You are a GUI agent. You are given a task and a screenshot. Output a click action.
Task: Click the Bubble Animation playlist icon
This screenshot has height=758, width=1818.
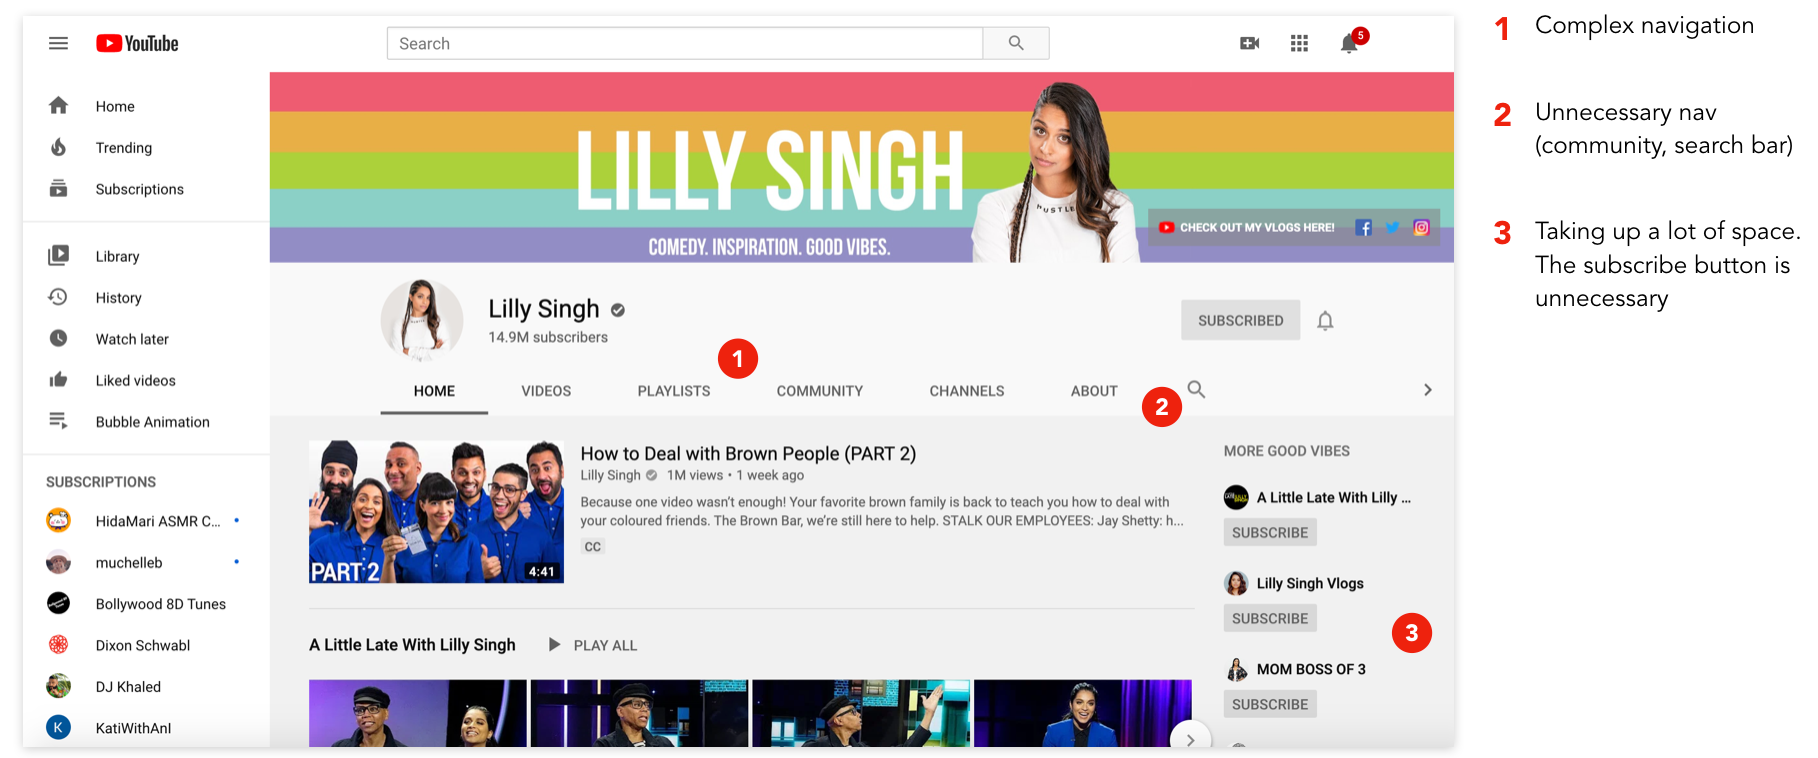pos(58,421)
